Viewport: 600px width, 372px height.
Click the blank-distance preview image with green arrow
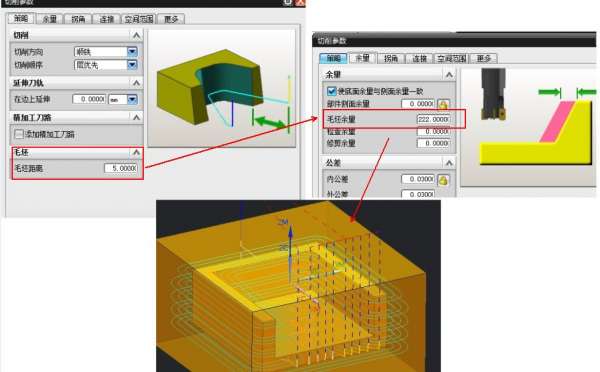(222, 88)
